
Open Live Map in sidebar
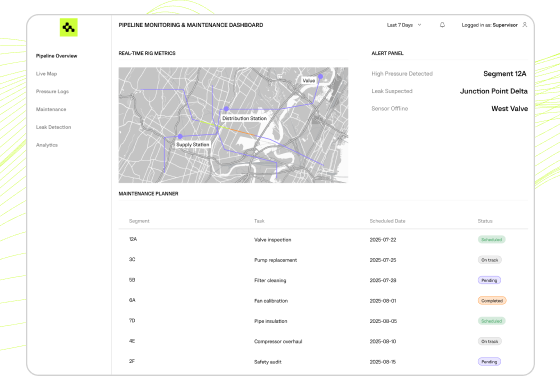[x=46, y=74]
